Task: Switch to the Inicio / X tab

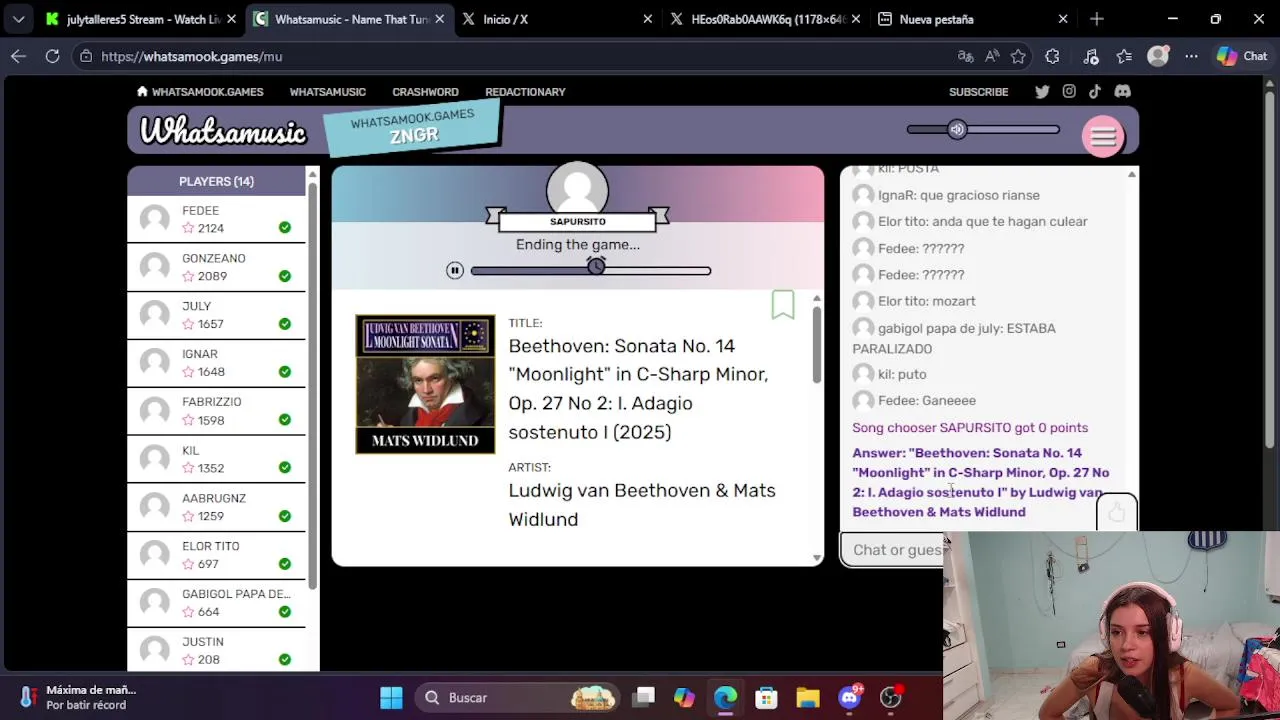Action: pyautogui.click(x=556, y=19)
